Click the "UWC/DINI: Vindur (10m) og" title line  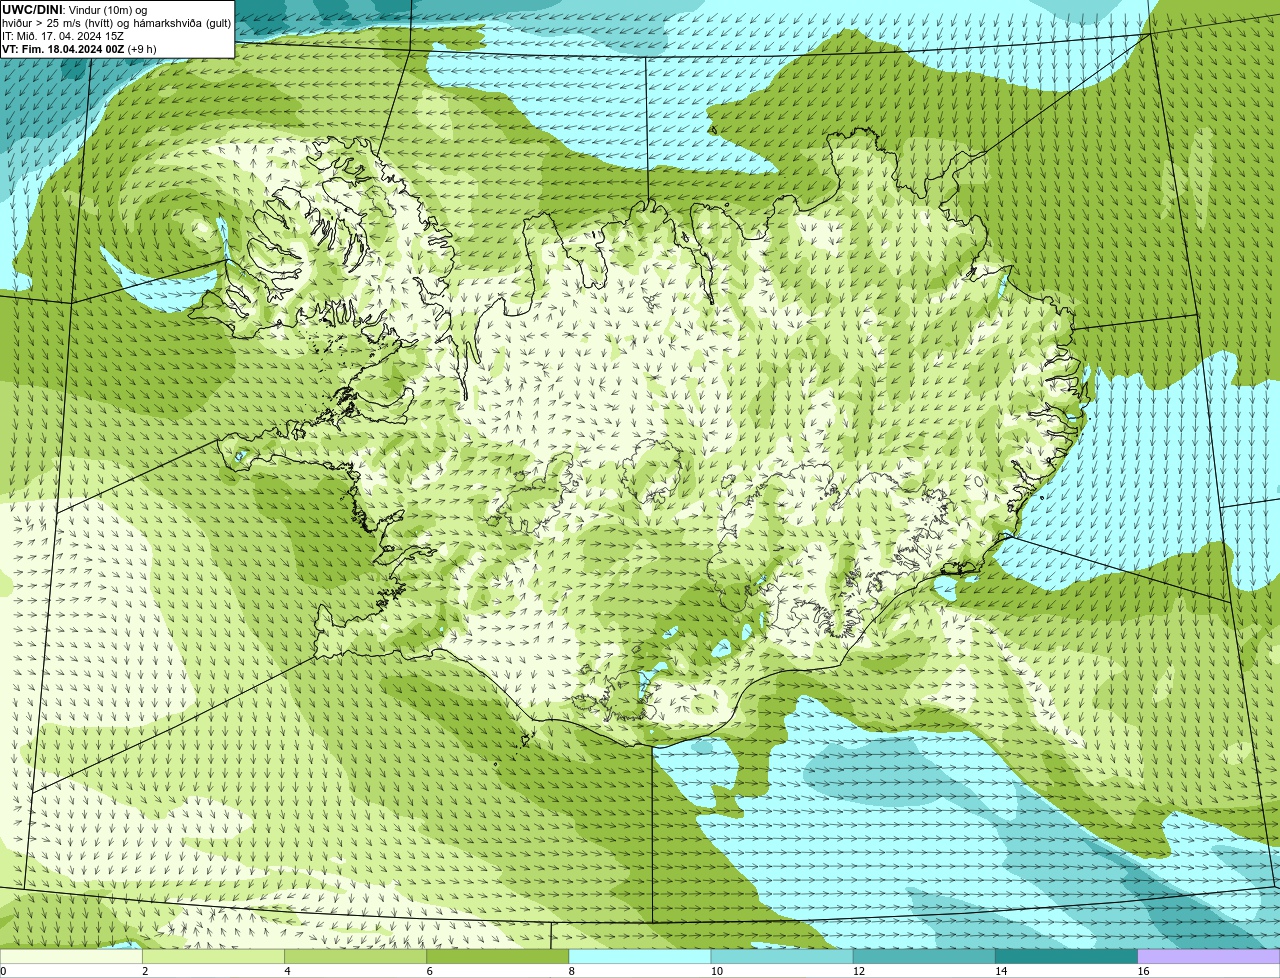pyautogui.click(x=74, y=9)
